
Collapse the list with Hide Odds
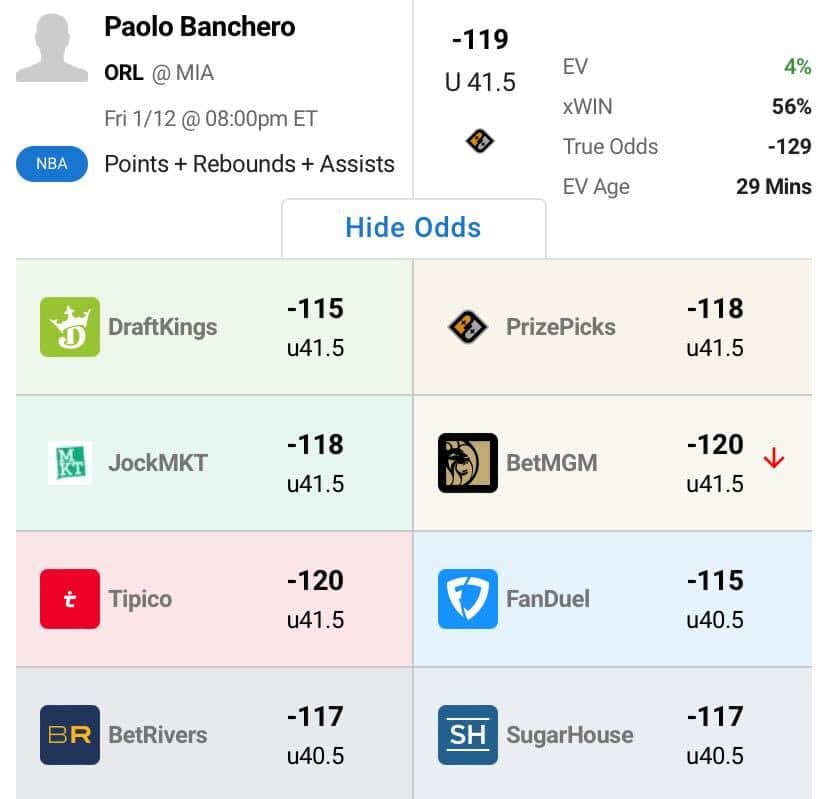pos(413,227)
